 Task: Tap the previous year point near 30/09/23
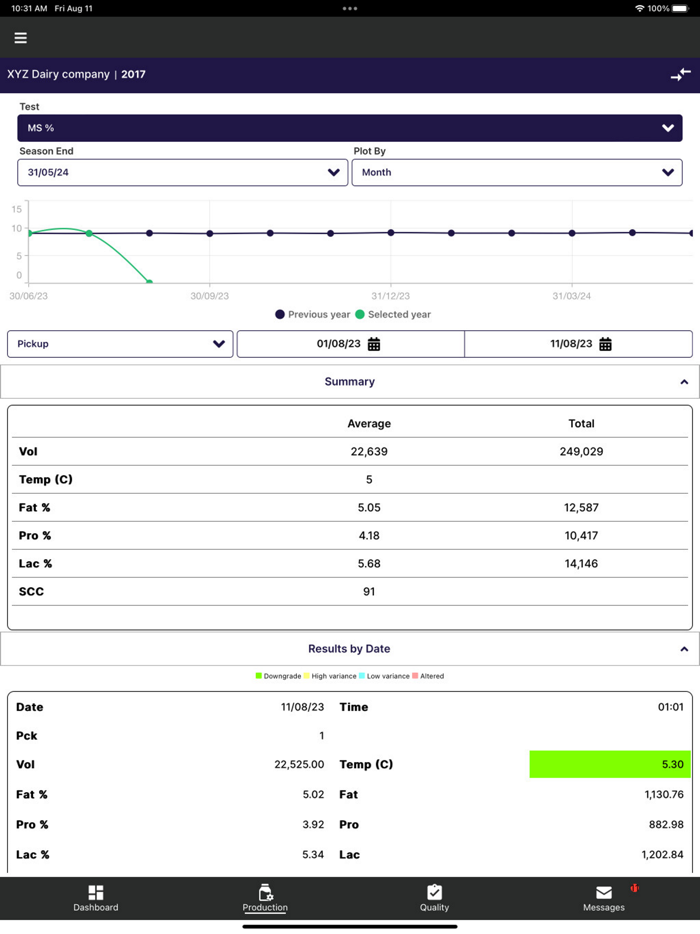pyautogui.click(x=210, y=234)
